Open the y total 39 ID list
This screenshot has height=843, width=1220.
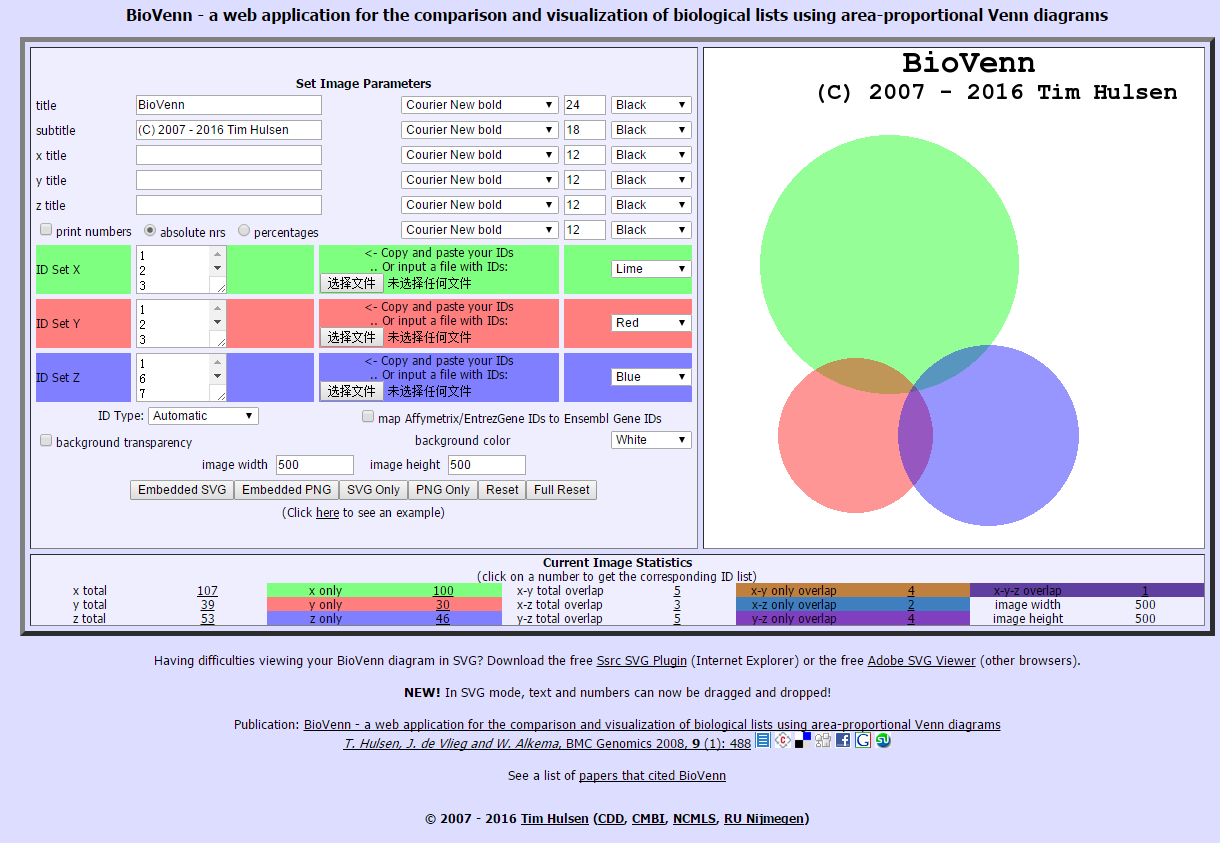pyautogui.click(x=207, y=605)
